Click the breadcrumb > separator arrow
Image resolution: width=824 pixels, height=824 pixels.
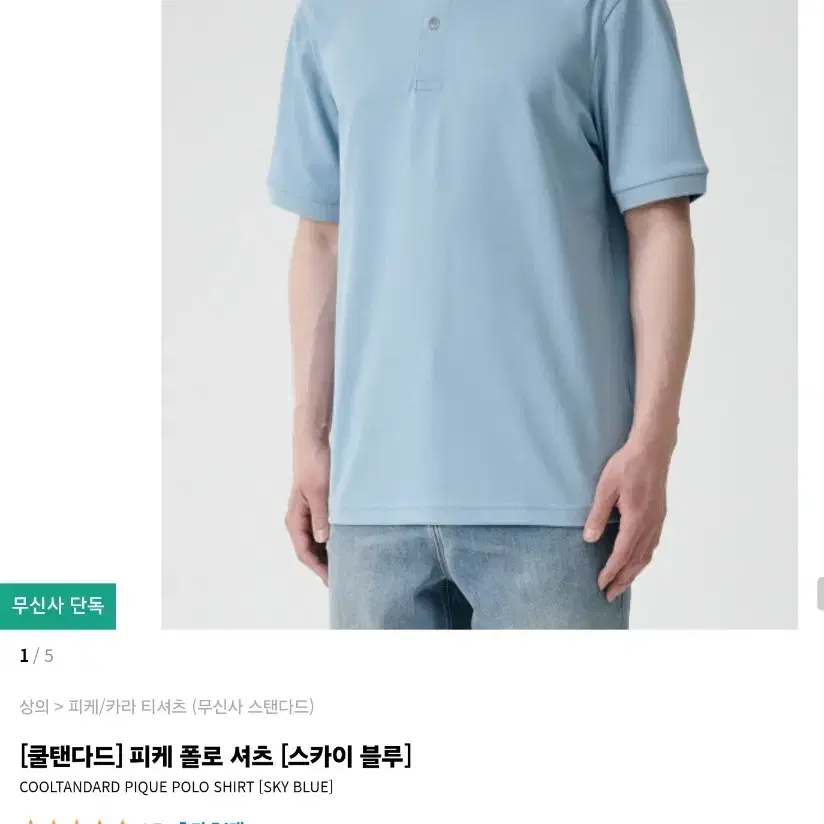click(59, 707)
